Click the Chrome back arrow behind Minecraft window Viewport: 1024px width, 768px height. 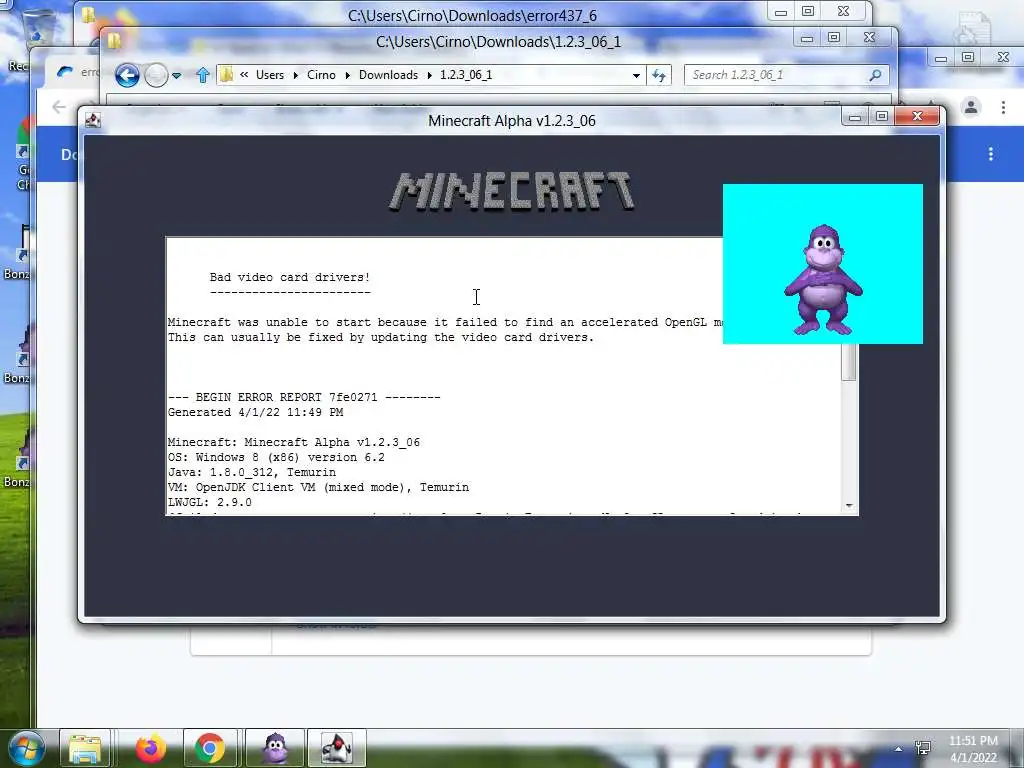(59, 107)
